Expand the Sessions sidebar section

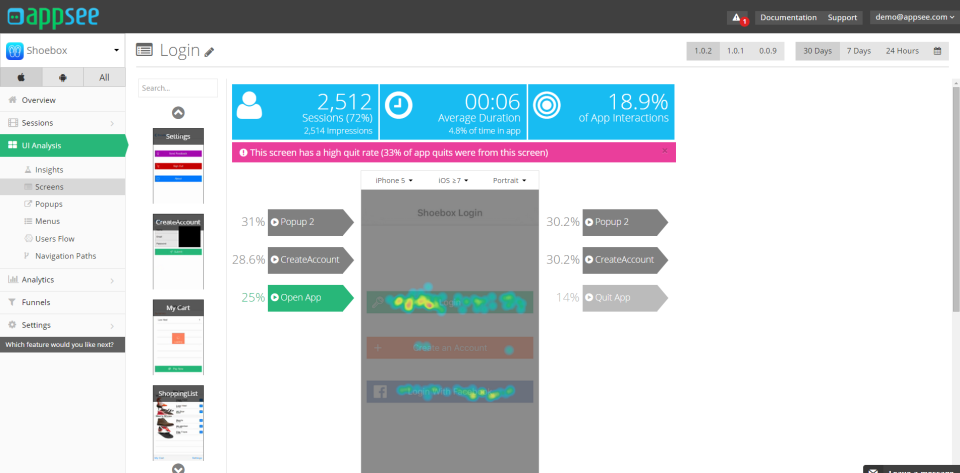62,123
